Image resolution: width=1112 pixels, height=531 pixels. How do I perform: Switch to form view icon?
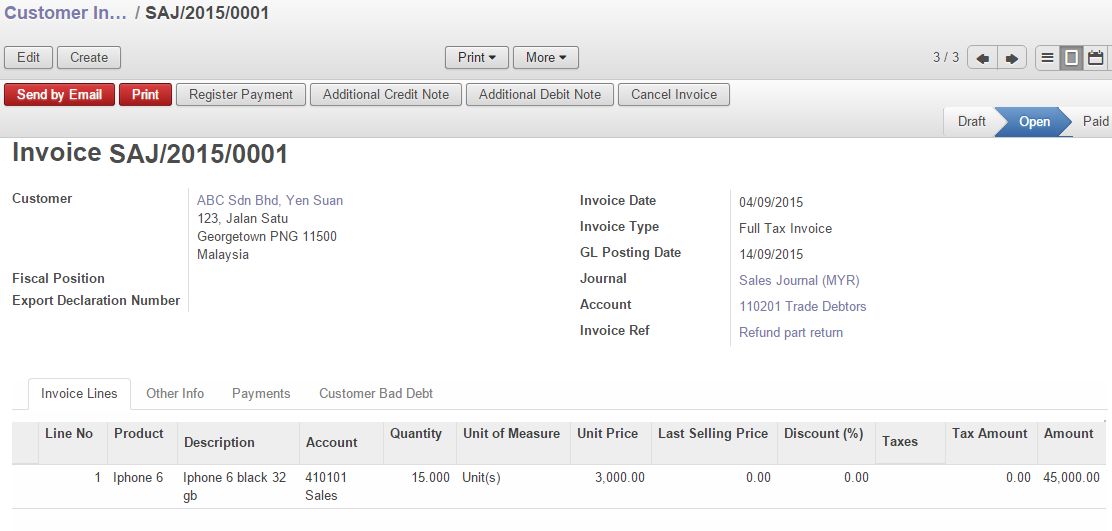pos(1071,58)
